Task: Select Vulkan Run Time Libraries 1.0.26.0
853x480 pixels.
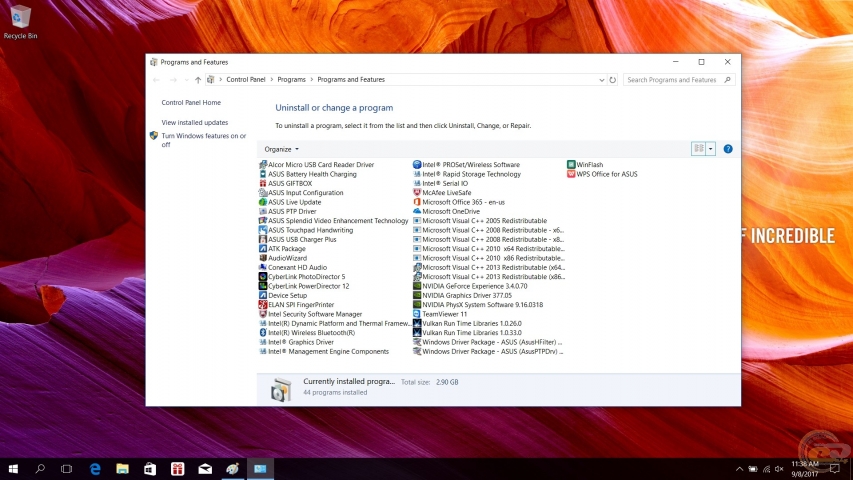Action: pyautogui.click(x=467, y=323)
